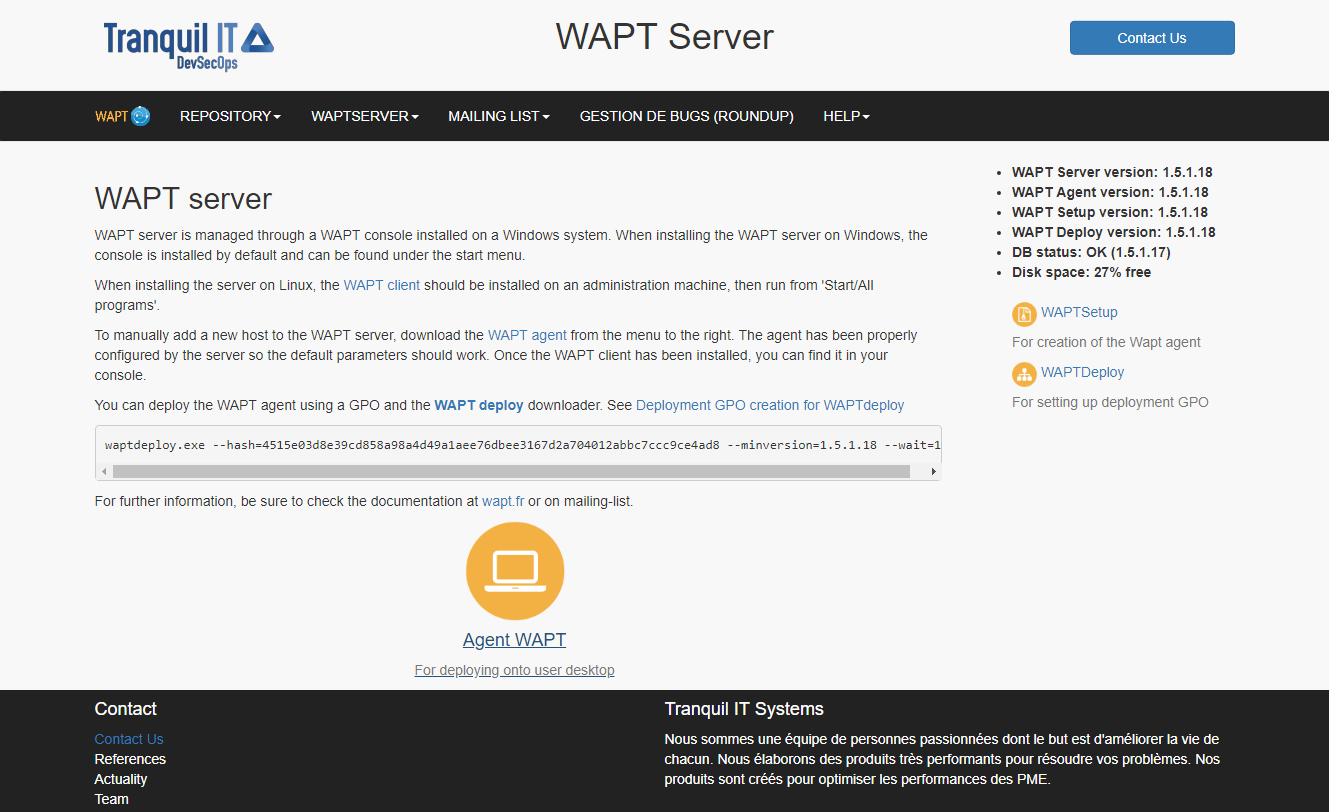Open the WAPT client link

tap(382, 285)
